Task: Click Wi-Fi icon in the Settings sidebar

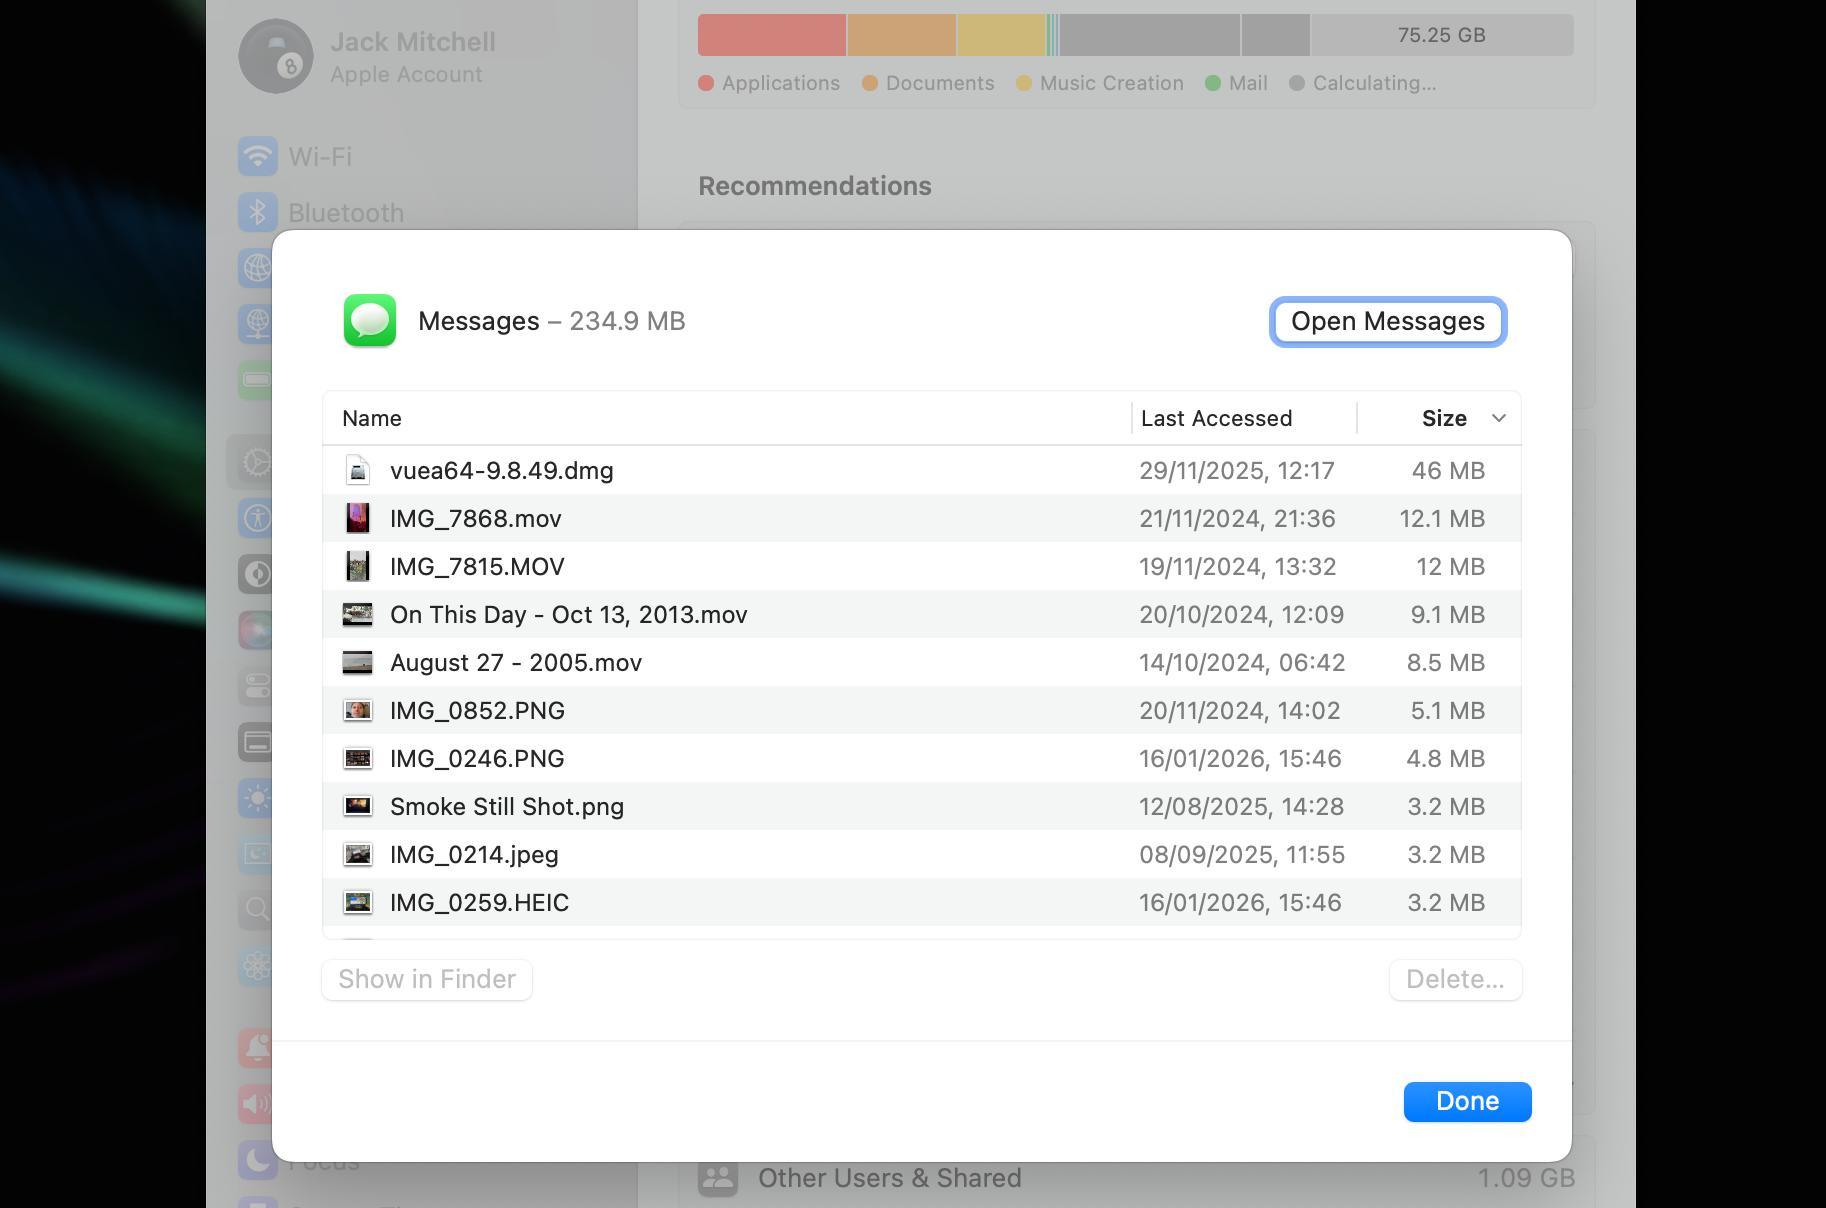Action: 258,156
